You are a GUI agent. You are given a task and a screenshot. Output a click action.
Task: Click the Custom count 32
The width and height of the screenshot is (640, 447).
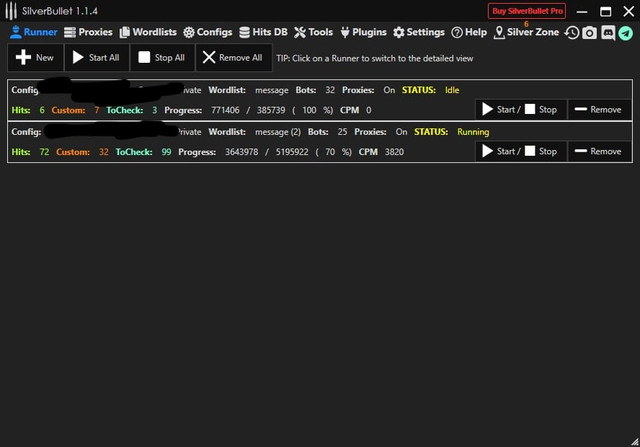(104, 152)
